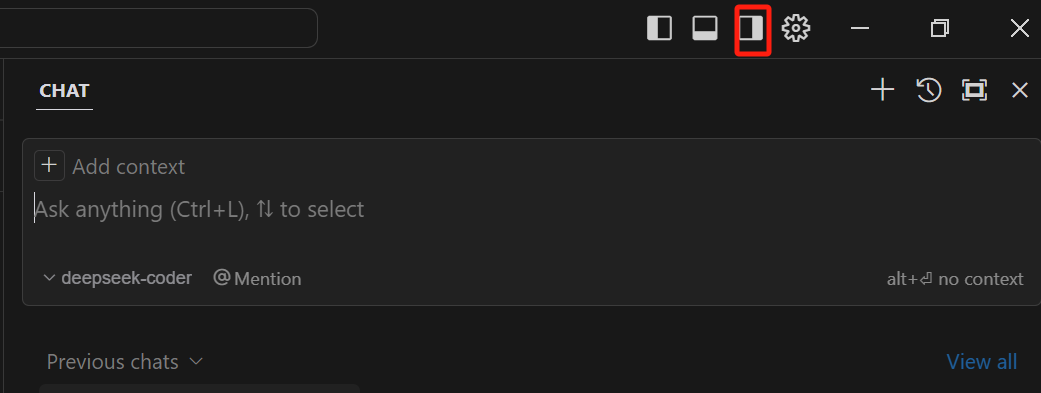Toggle the secondary side bar icon highlighted in red
This screenshot has height=393, width=1041.
tap(752, 29)
